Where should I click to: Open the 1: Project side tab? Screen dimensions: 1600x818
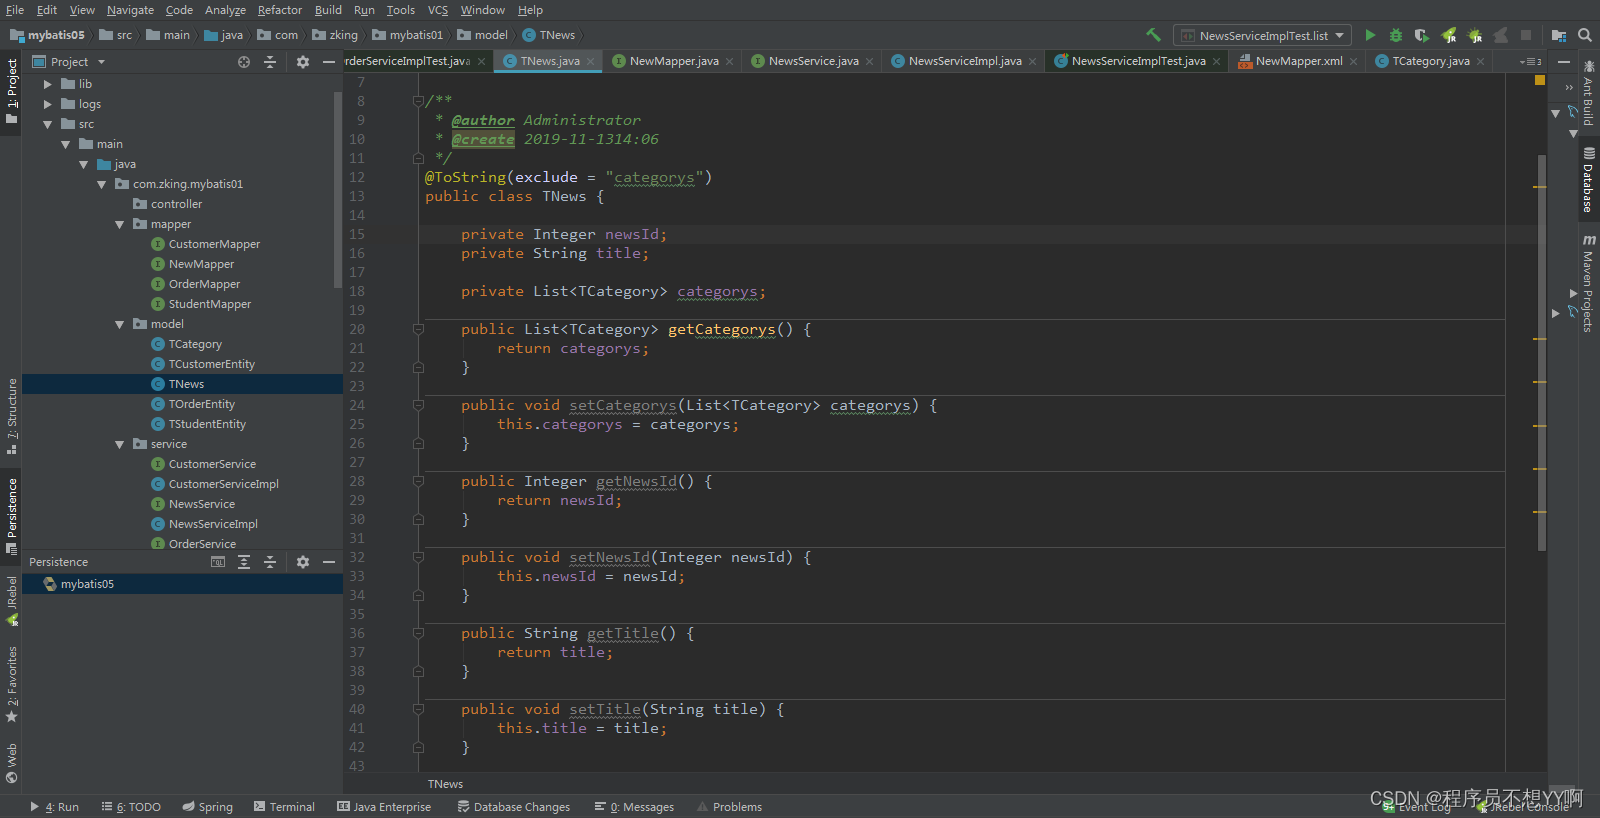[x=11, y=90]
